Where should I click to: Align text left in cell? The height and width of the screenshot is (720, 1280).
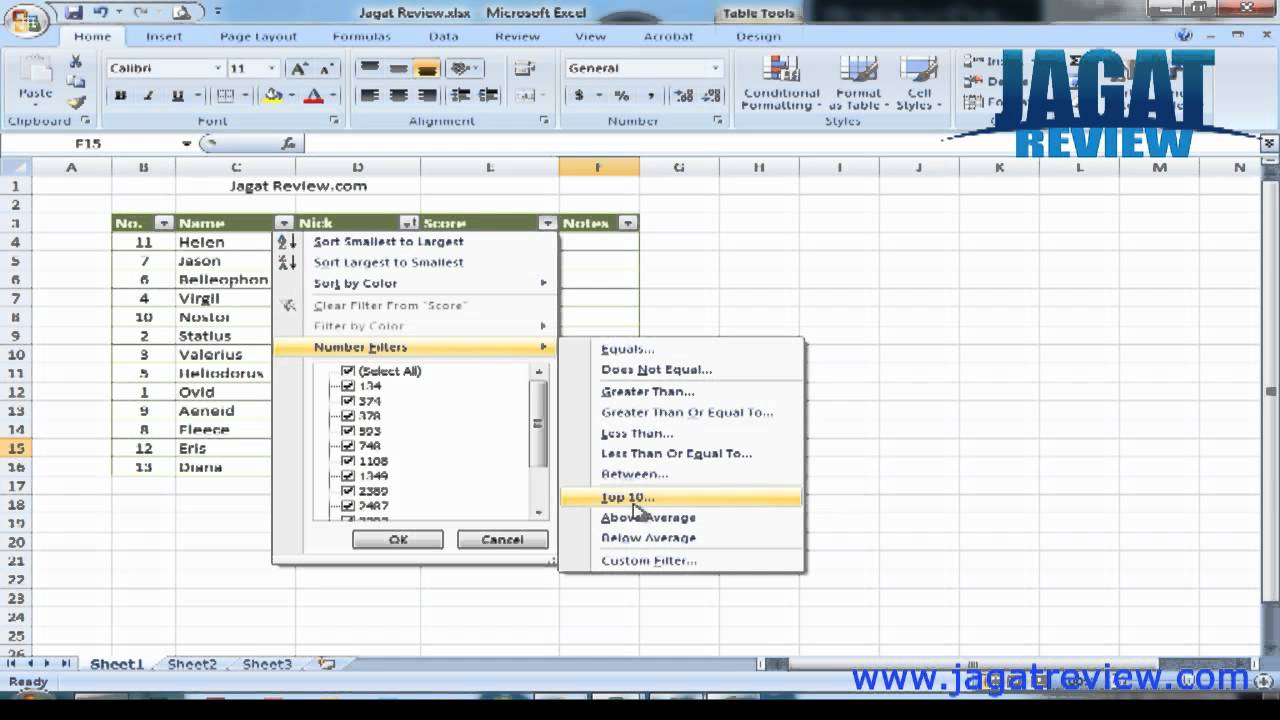click(x=369, y=96)
